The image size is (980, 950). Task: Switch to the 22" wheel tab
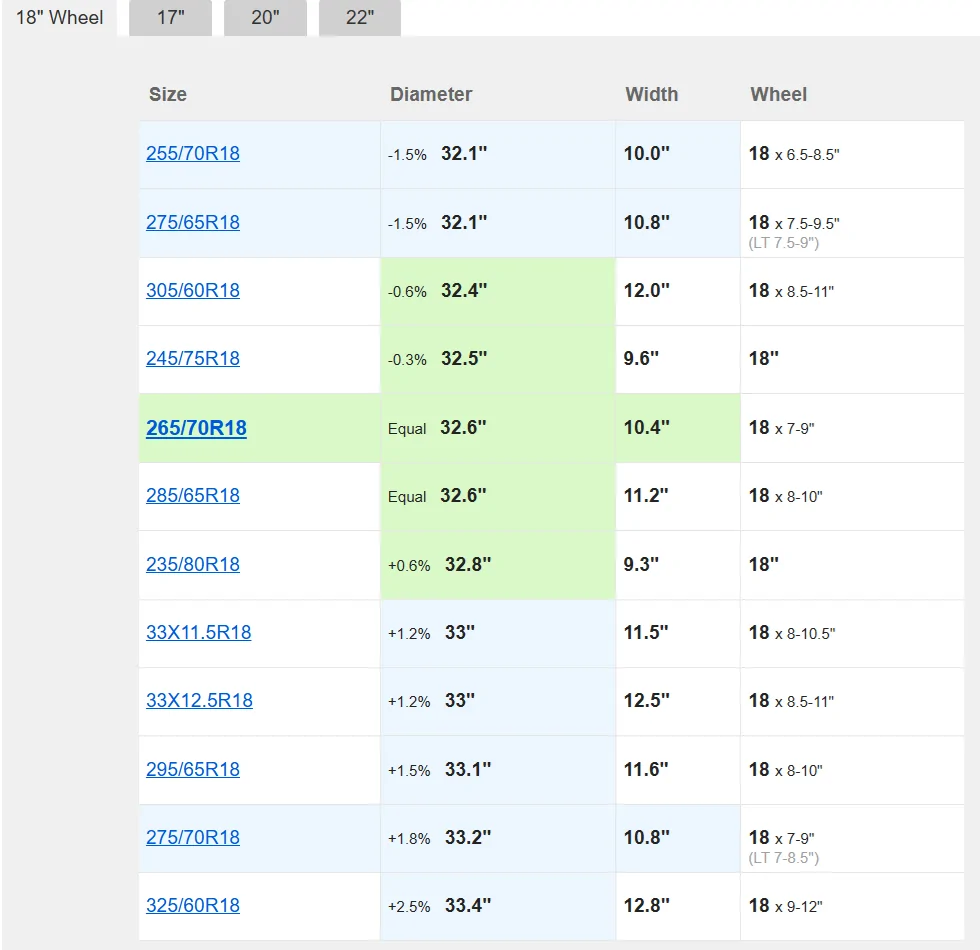(x=359, y=18)
